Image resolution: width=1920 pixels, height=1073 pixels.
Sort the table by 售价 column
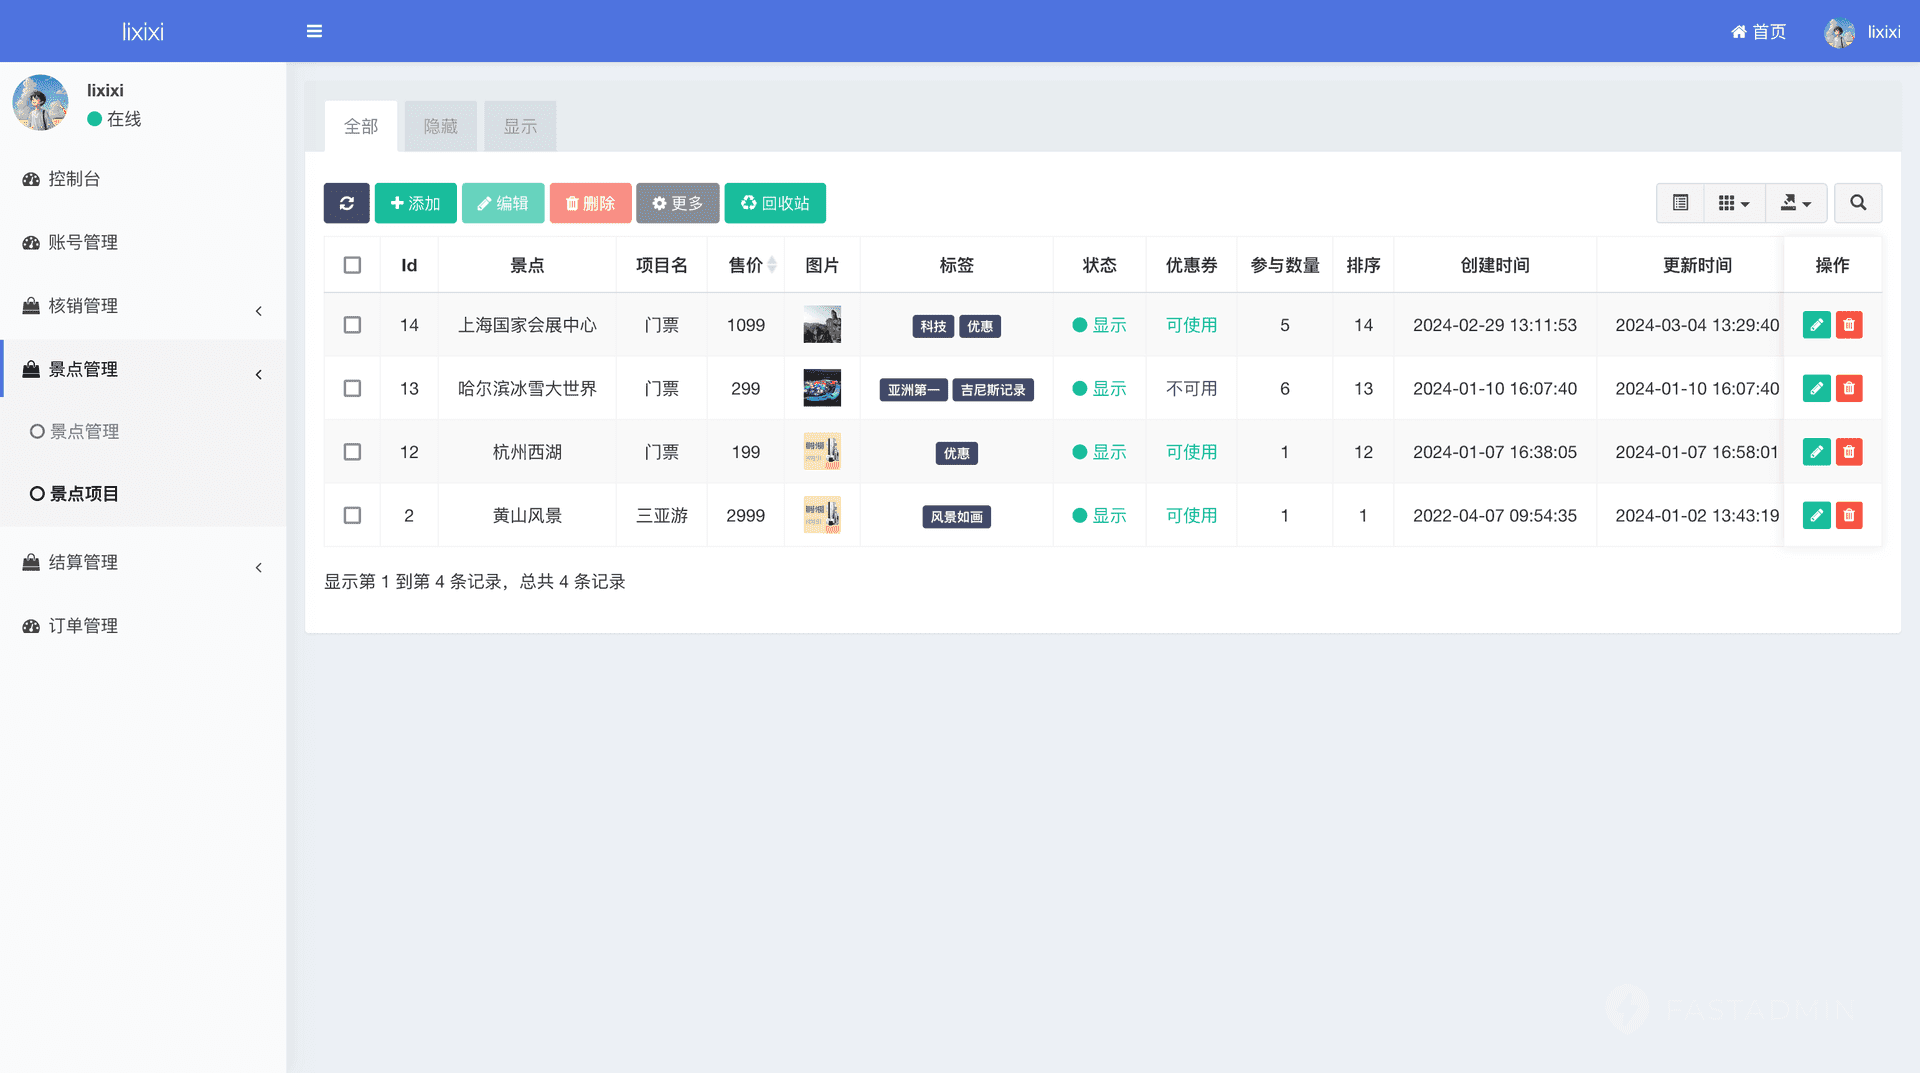tap(746, 265)
